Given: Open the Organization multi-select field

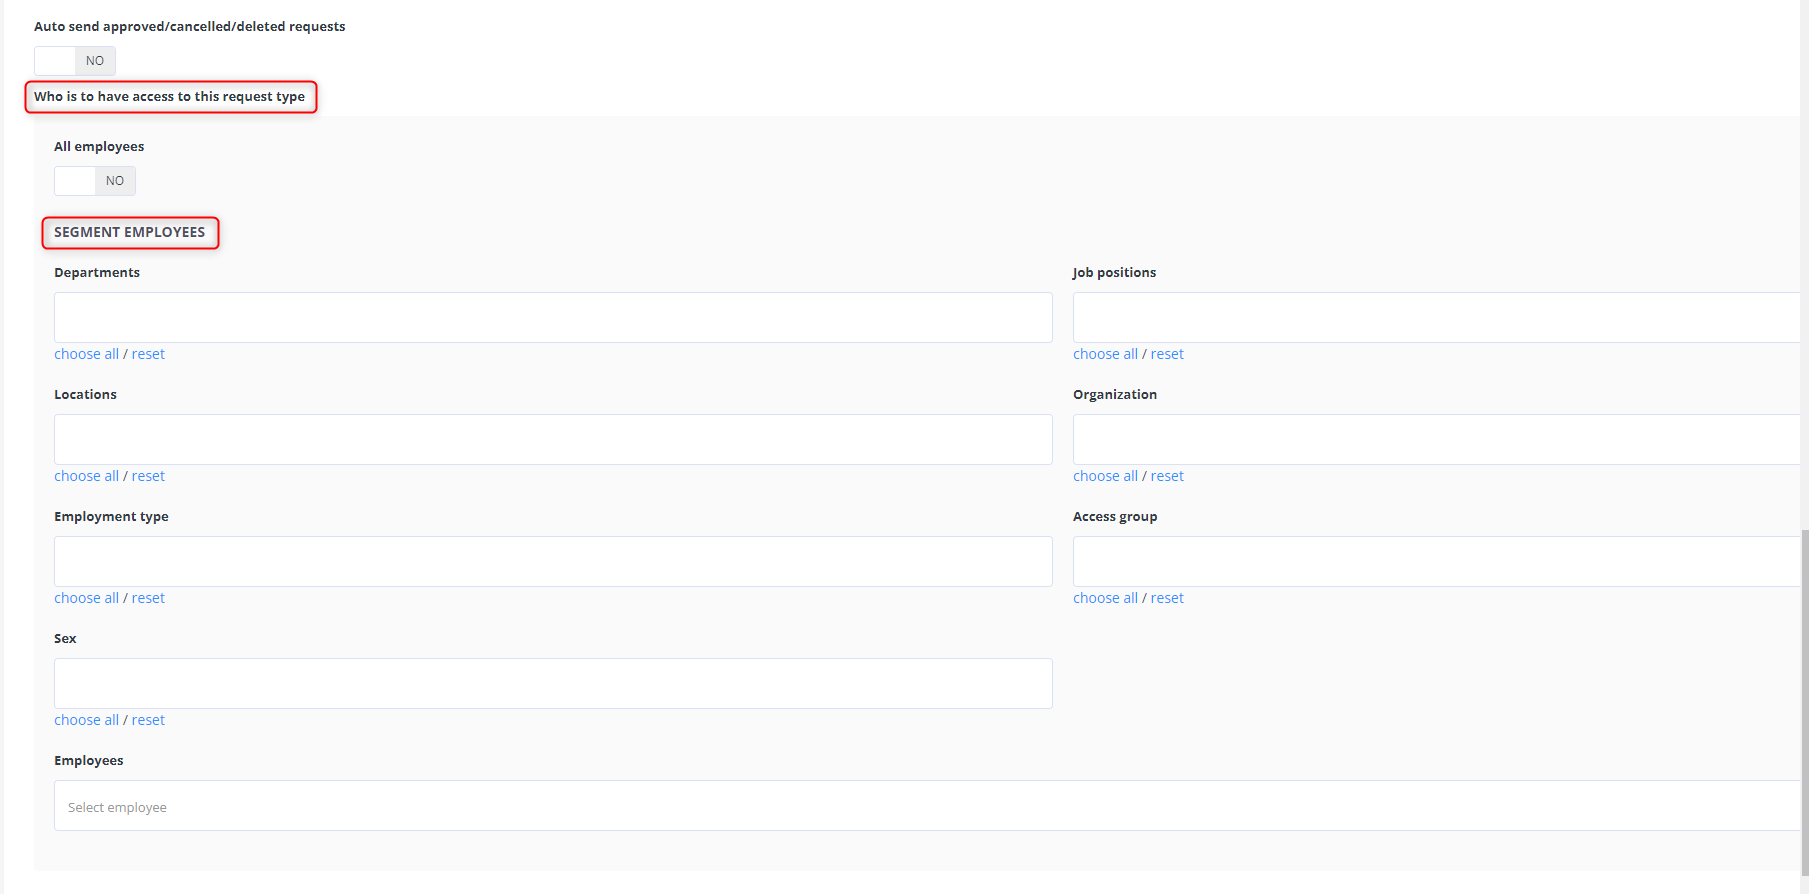Looking at the screenshot, I should tap(1436, 439).
